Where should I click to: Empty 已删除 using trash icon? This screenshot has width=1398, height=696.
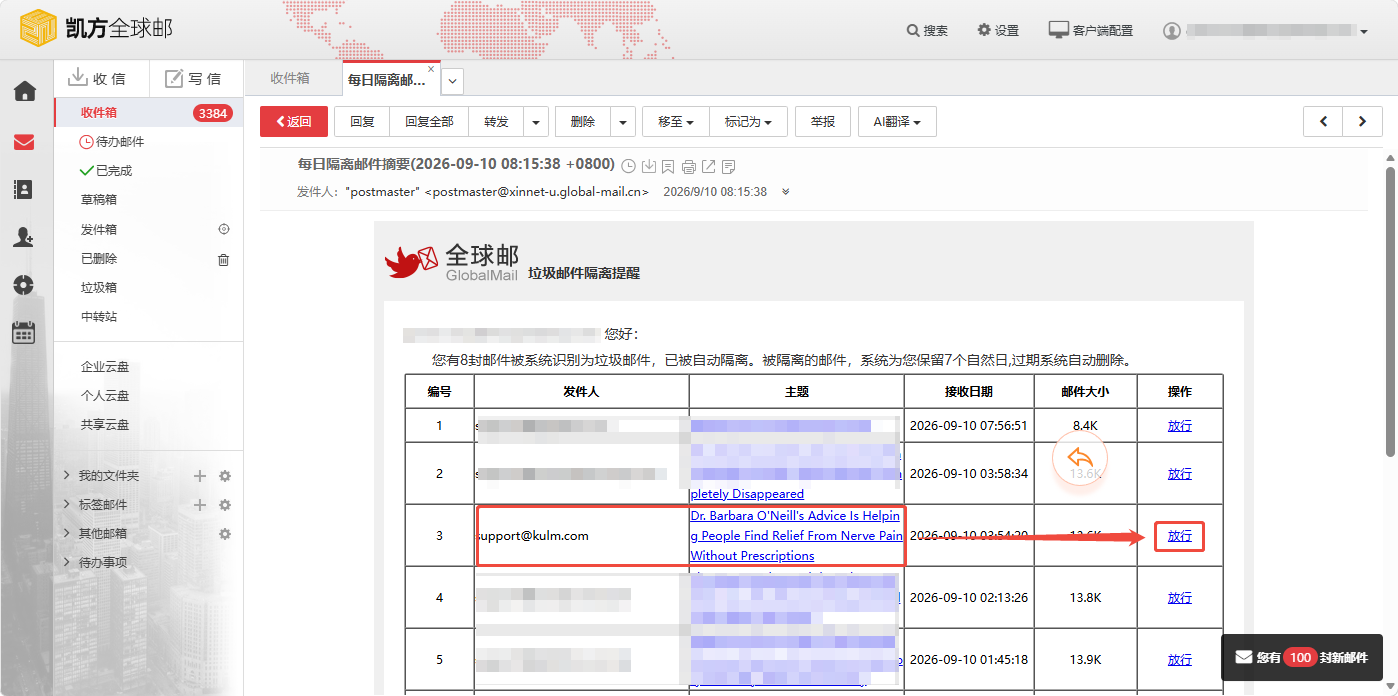224,259
